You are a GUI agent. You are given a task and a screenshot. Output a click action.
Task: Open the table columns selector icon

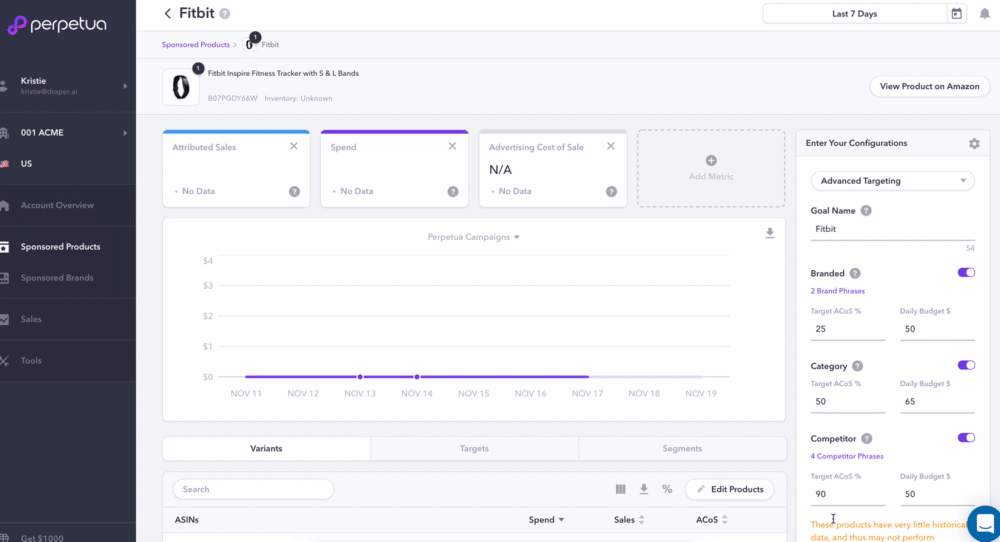pos(621,489)
